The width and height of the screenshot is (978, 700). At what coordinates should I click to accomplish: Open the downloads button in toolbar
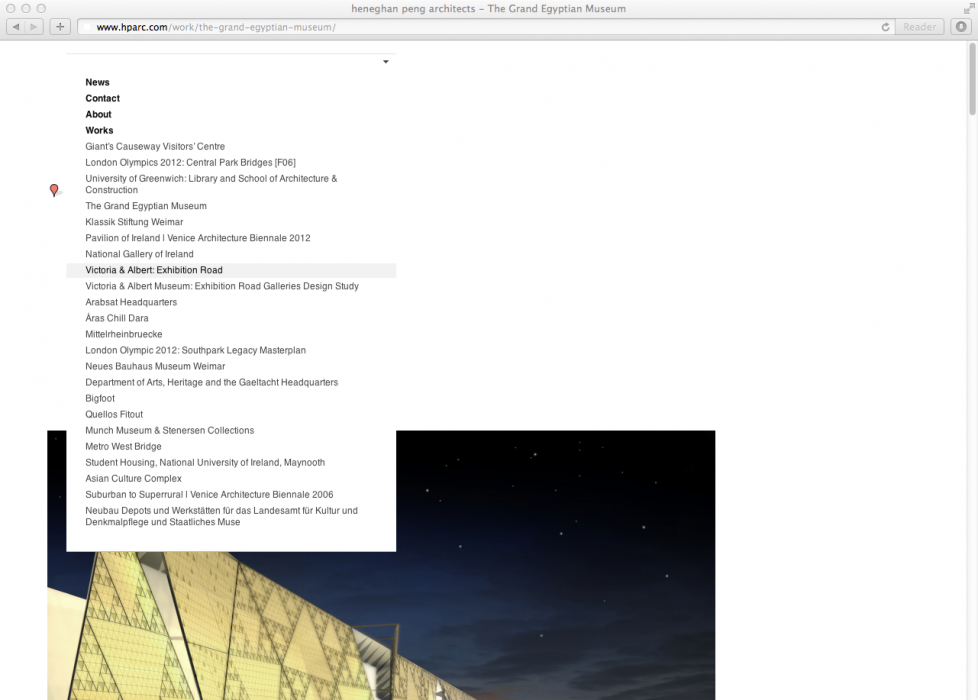click(x=961, y=27)
